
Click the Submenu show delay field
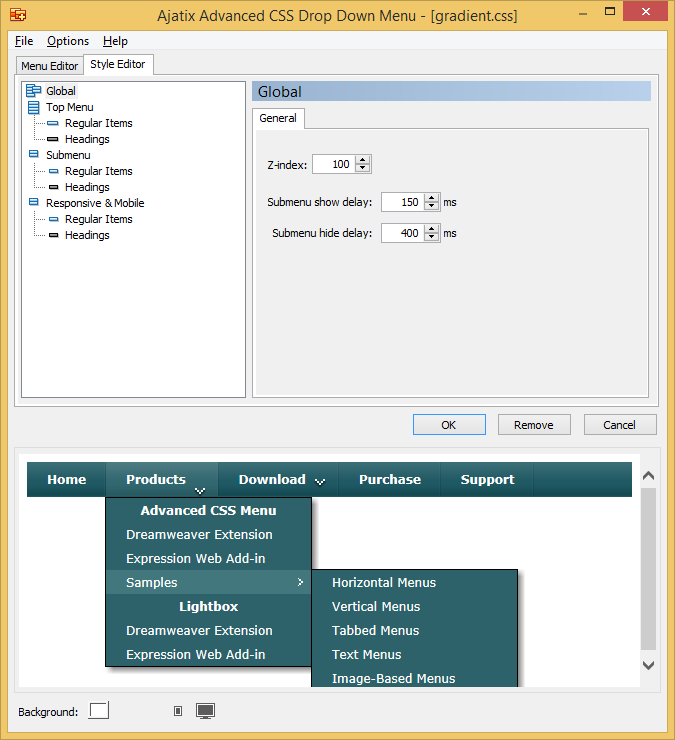[403, 202]
